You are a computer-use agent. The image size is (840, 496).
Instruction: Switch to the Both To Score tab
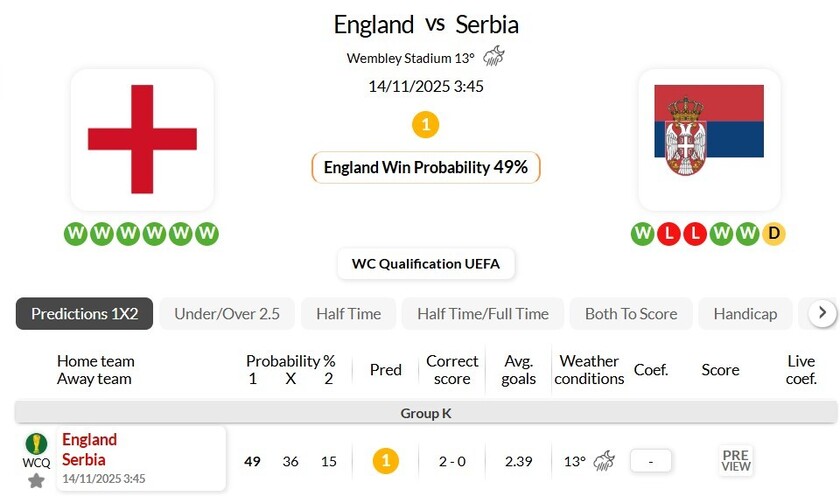click(x=631, y=314)
